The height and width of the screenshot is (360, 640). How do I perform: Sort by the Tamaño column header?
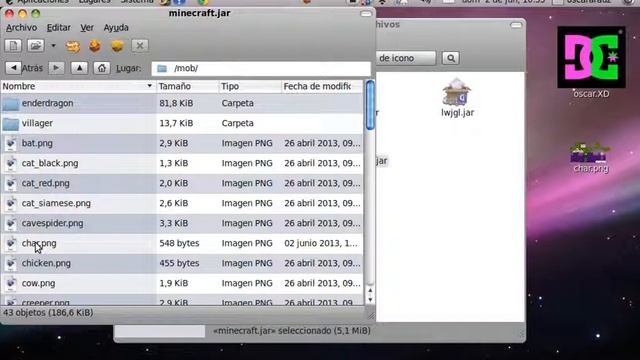point(187,86)
